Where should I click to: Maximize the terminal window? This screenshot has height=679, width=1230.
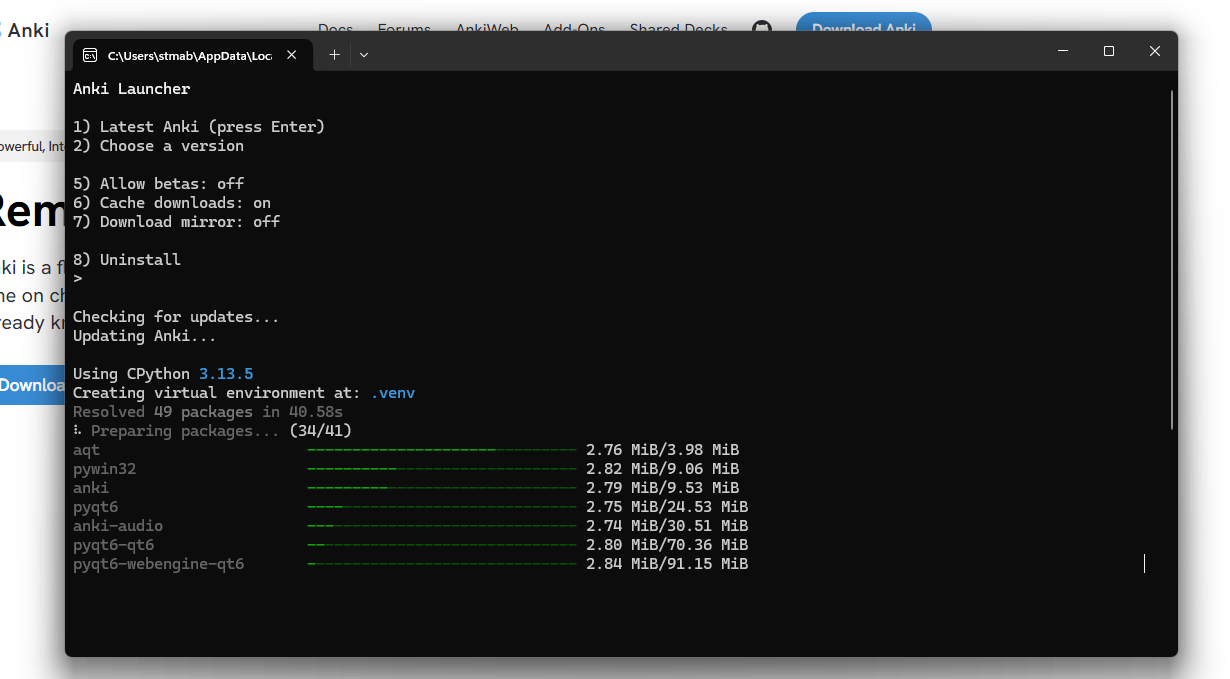[1109, 51]
